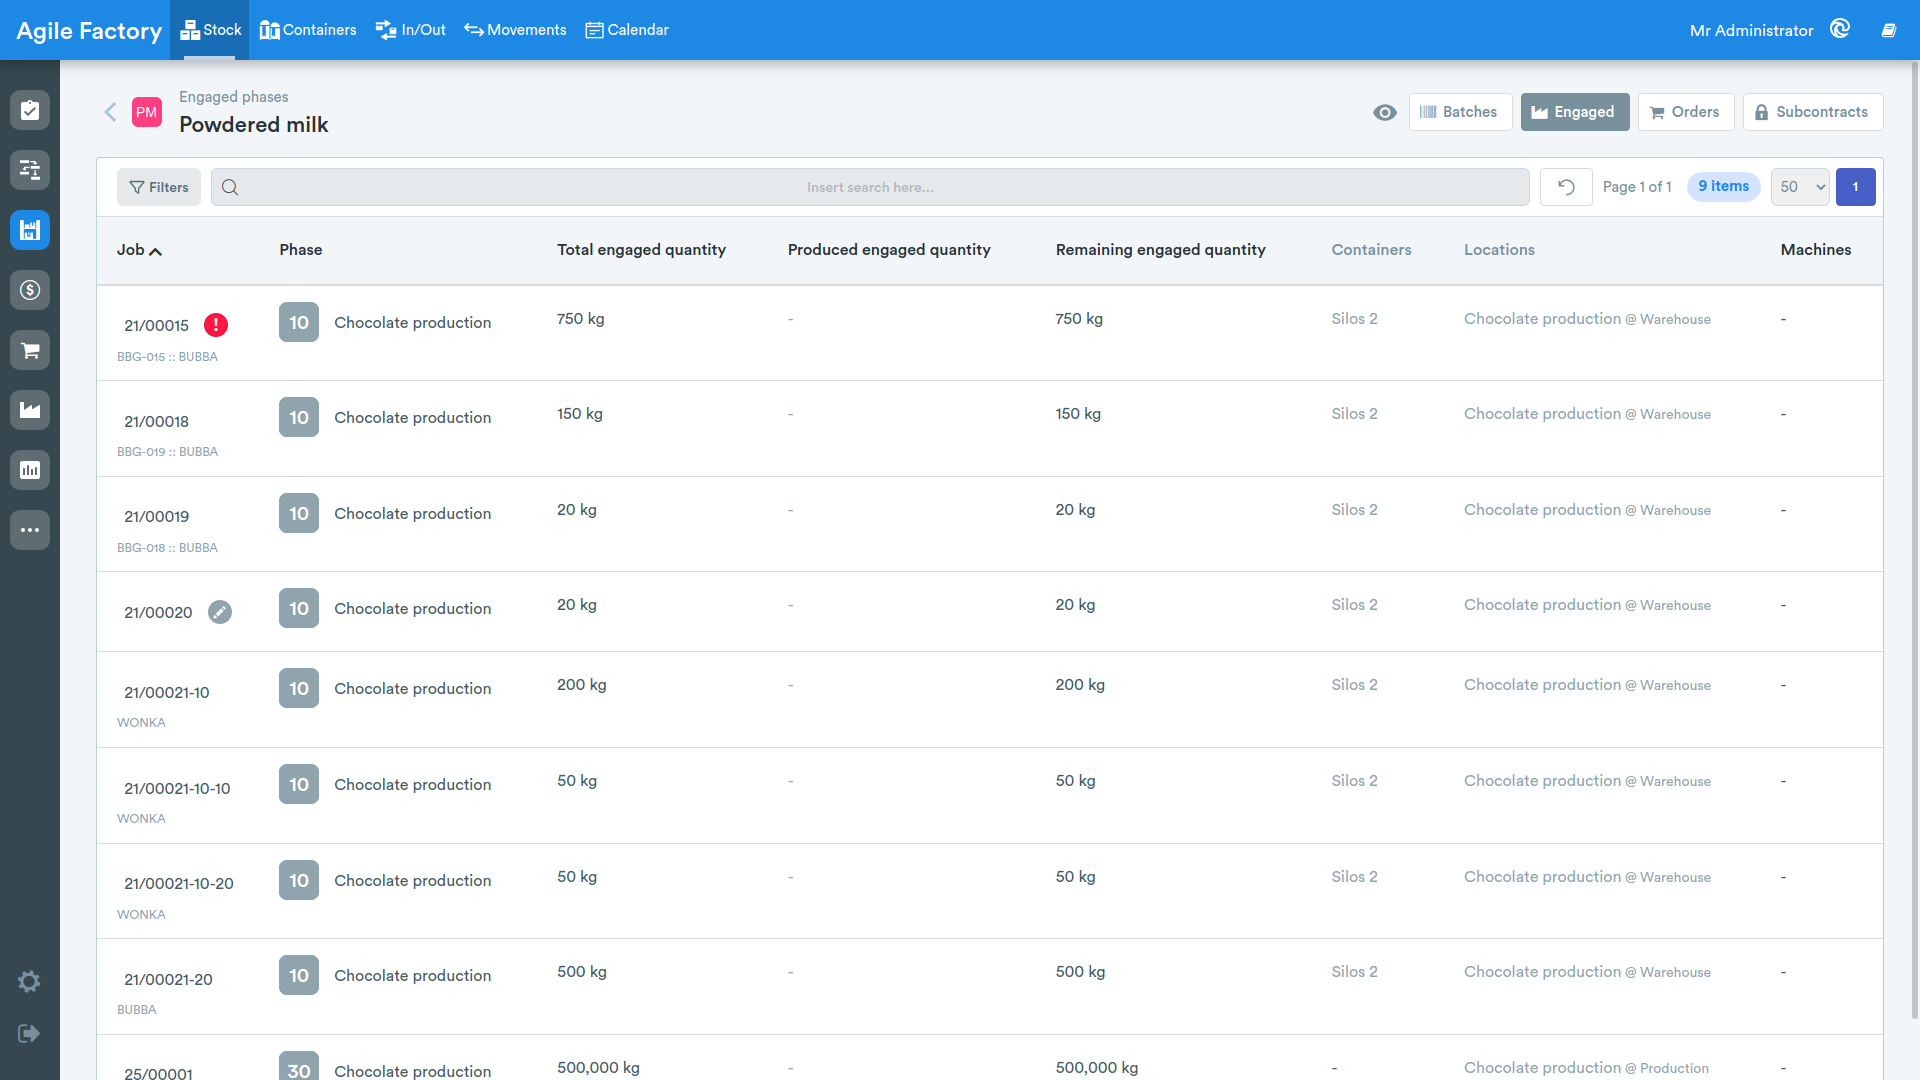Open the Filters button

[159, 187]
